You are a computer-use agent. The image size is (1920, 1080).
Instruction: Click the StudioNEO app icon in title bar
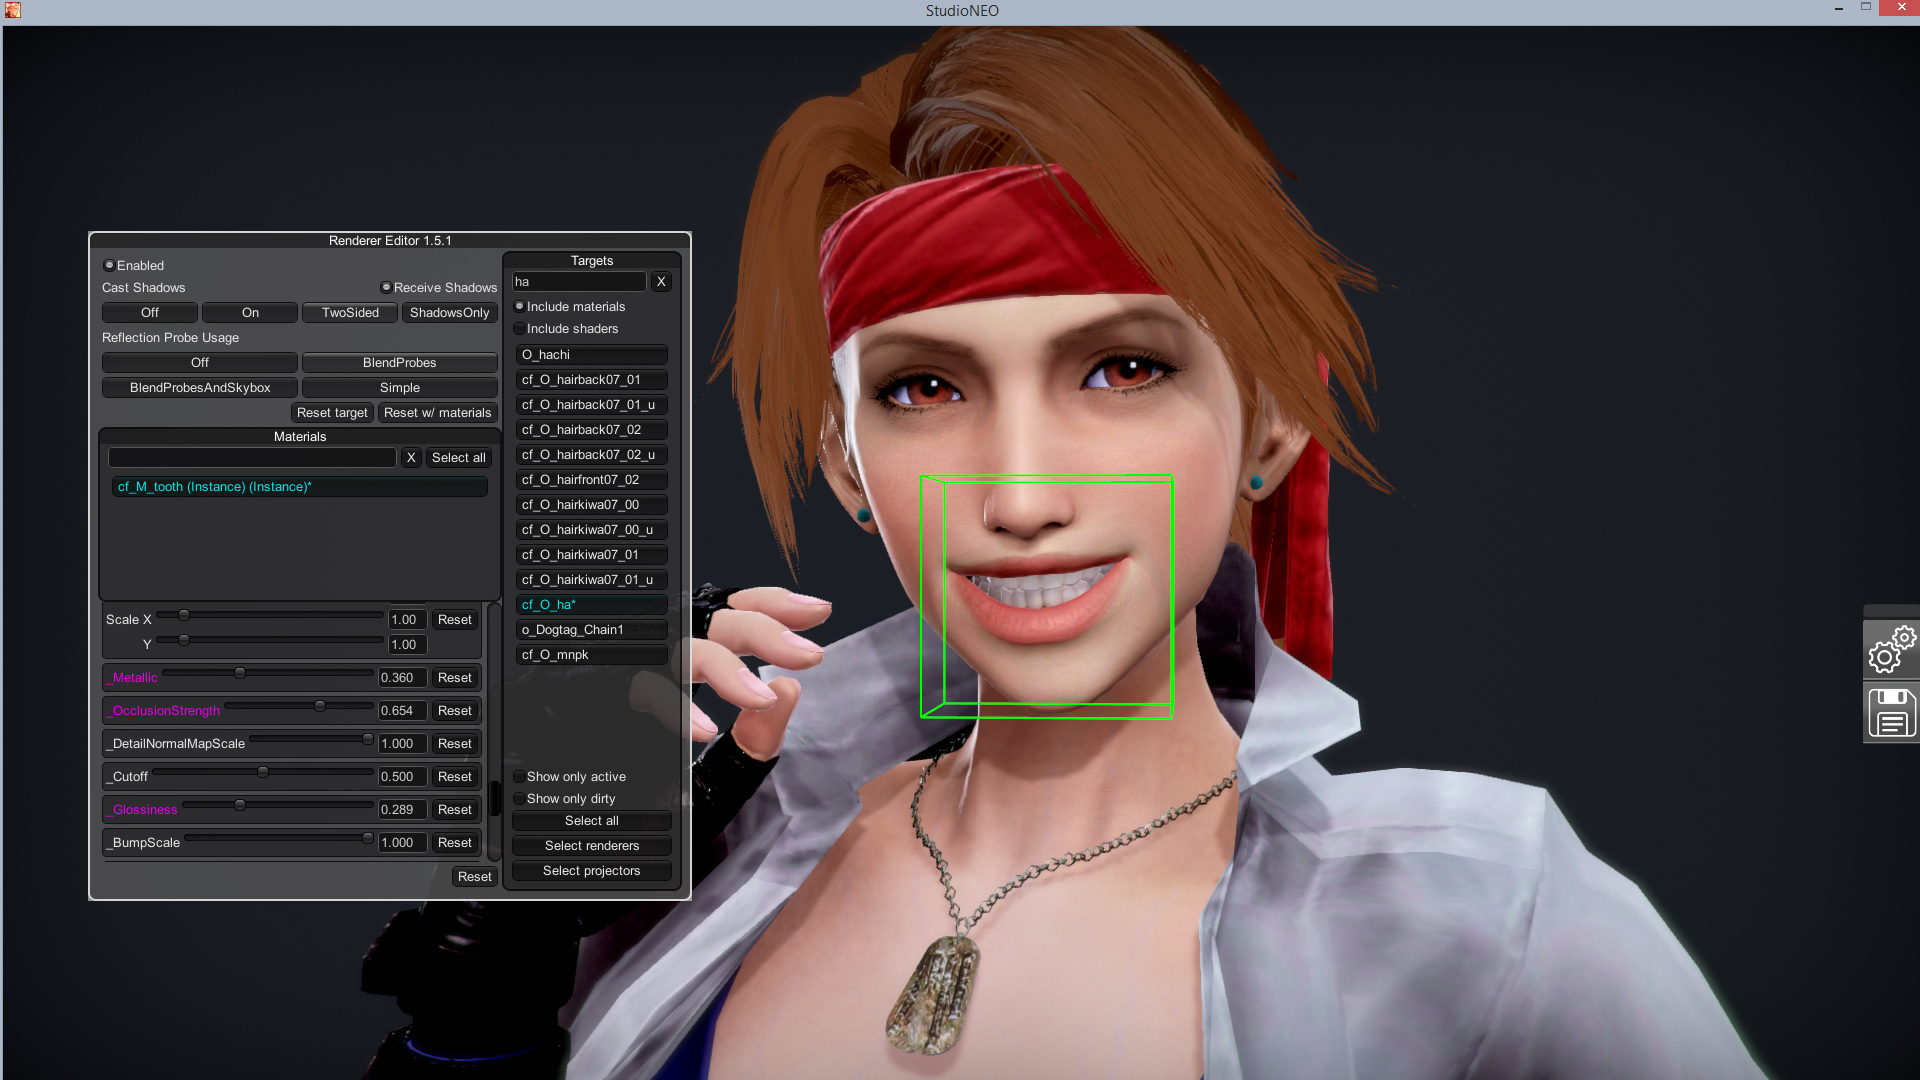[13, 10]
